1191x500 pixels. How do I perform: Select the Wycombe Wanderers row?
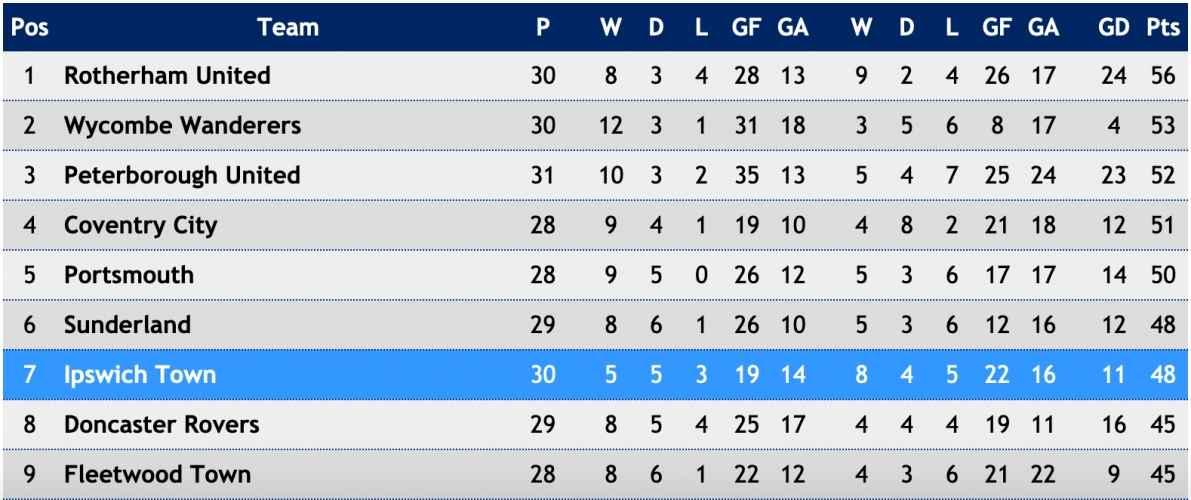point(596,125)
